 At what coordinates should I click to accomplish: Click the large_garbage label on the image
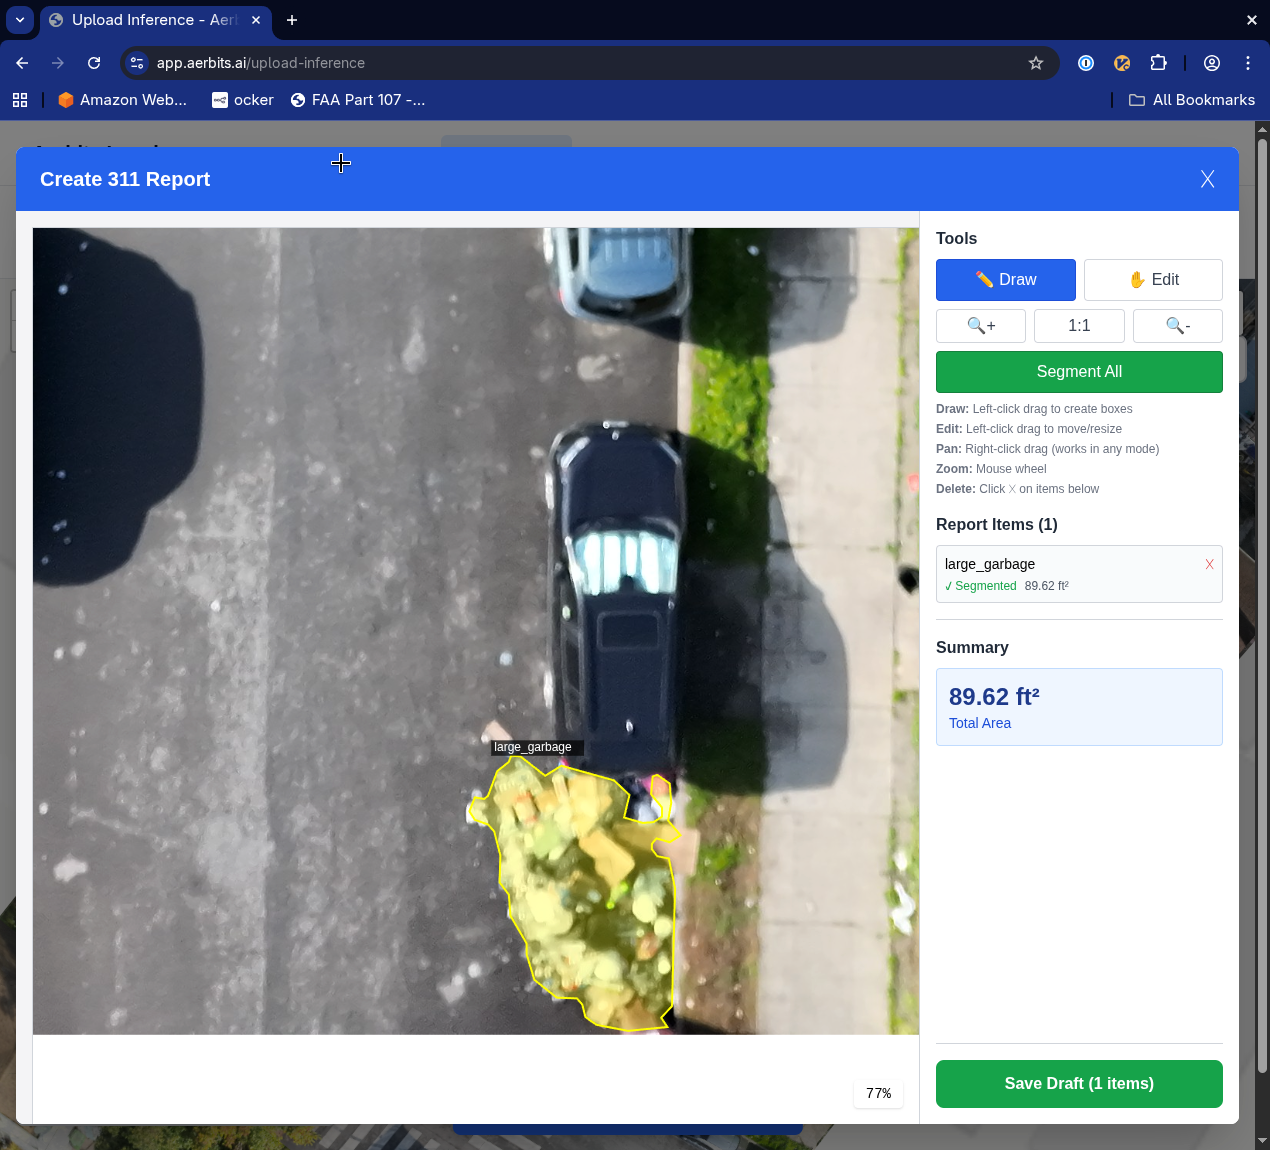[533, 747]
